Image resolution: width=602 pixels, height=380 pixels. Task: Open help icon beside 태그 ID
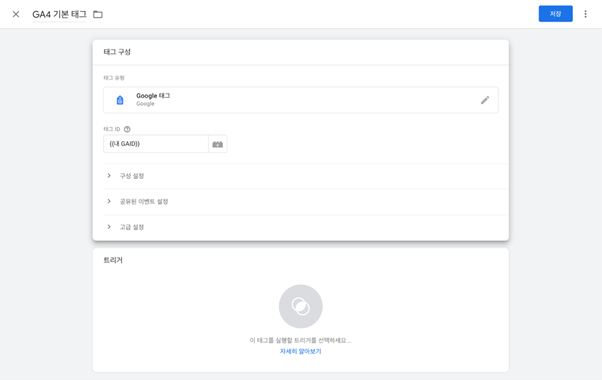[127, 129]
